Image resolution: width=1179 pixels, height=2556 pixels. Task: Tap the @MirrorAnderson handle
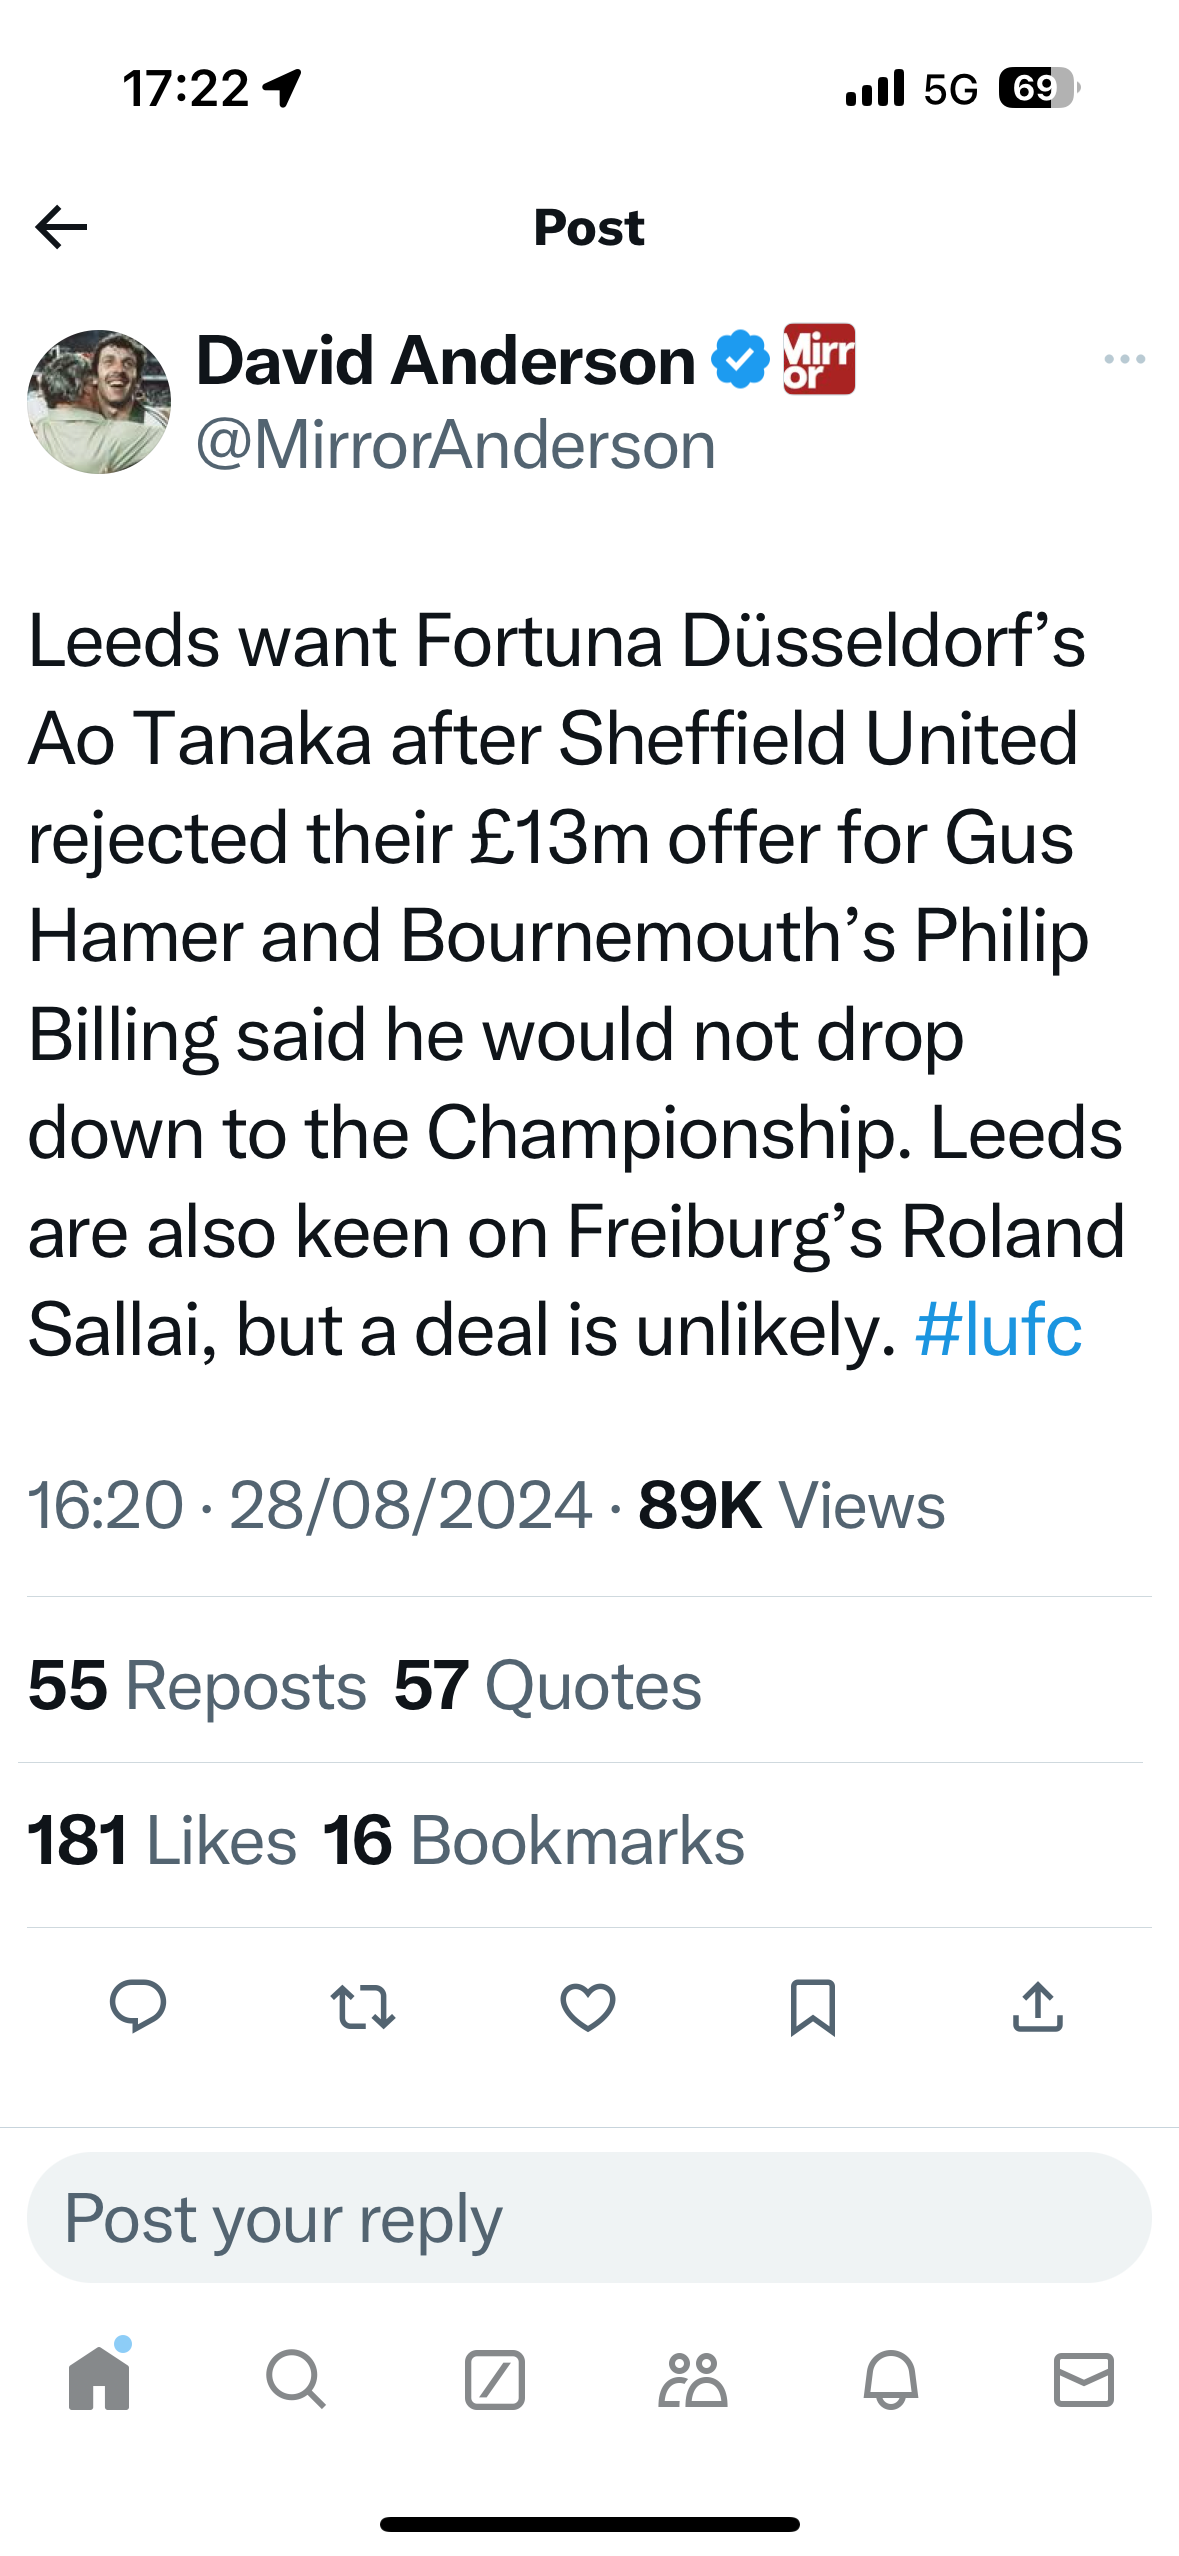(x=456, y=444)
